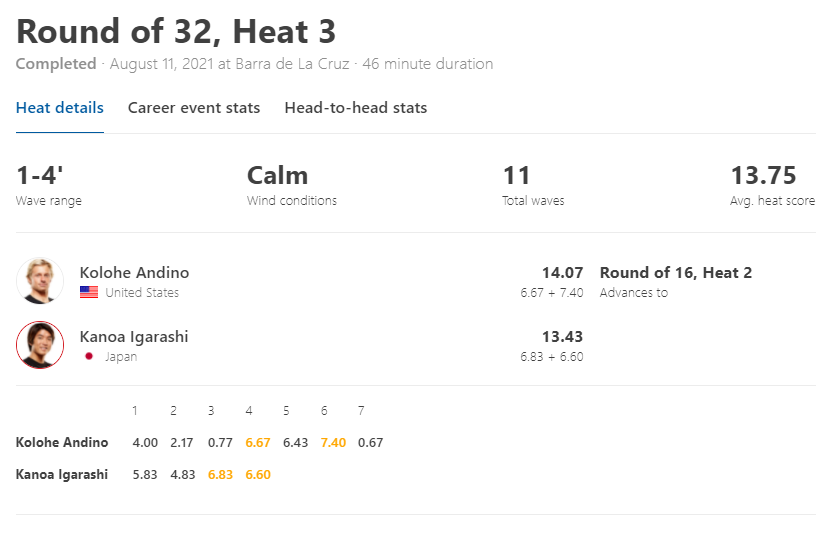Switch to the Heat details tab
This screenshot has height=535, width=832.
60,108
